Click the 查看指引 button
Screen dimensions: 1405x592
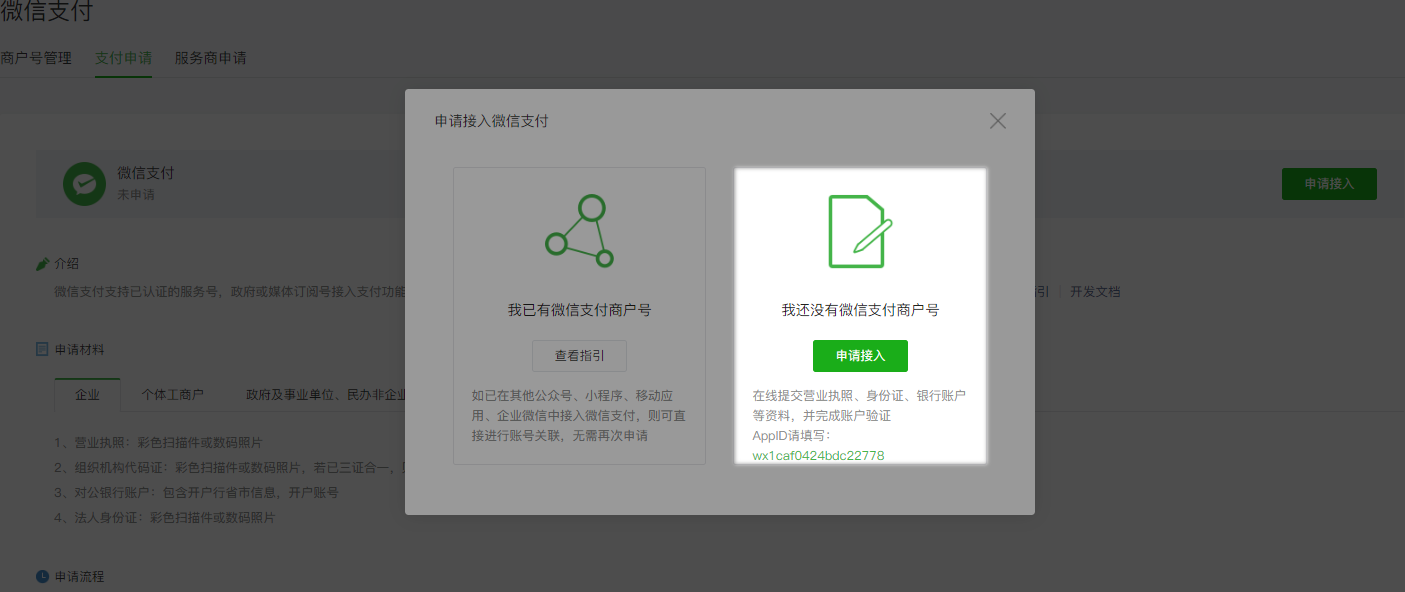click(x=580, y=356)
